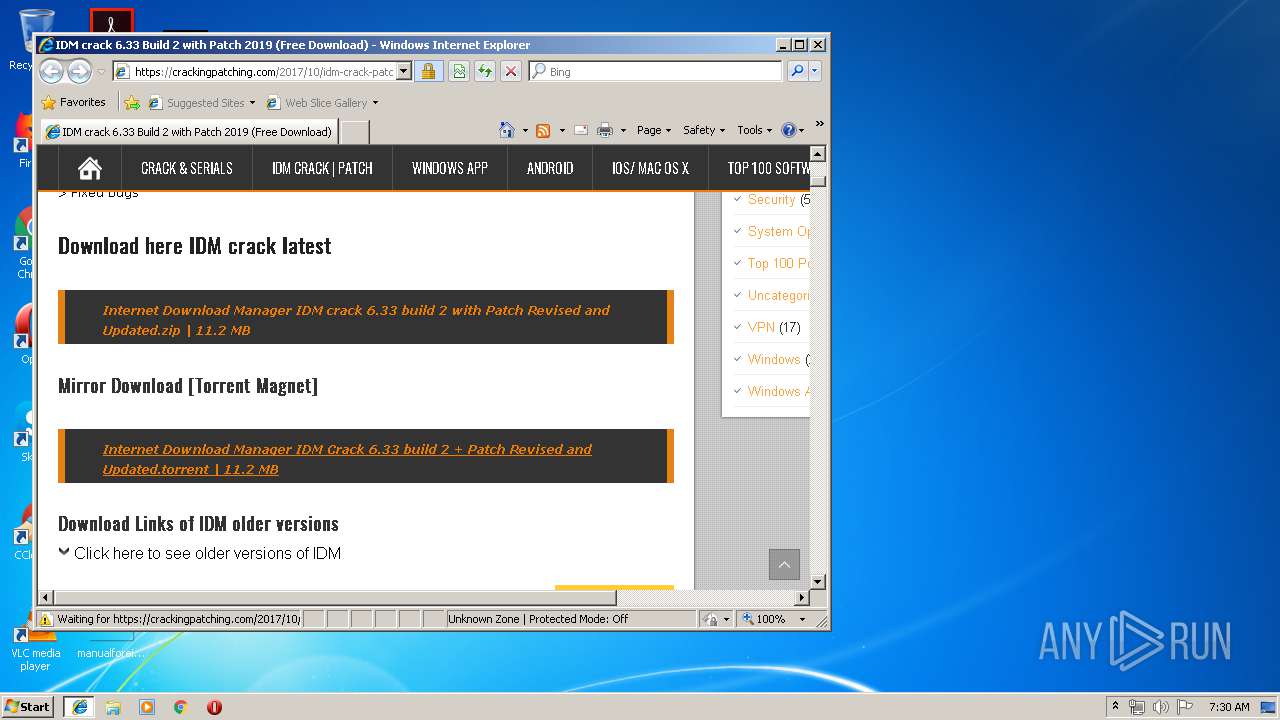Toggle the Compatibility View icon

coord(458,71)
